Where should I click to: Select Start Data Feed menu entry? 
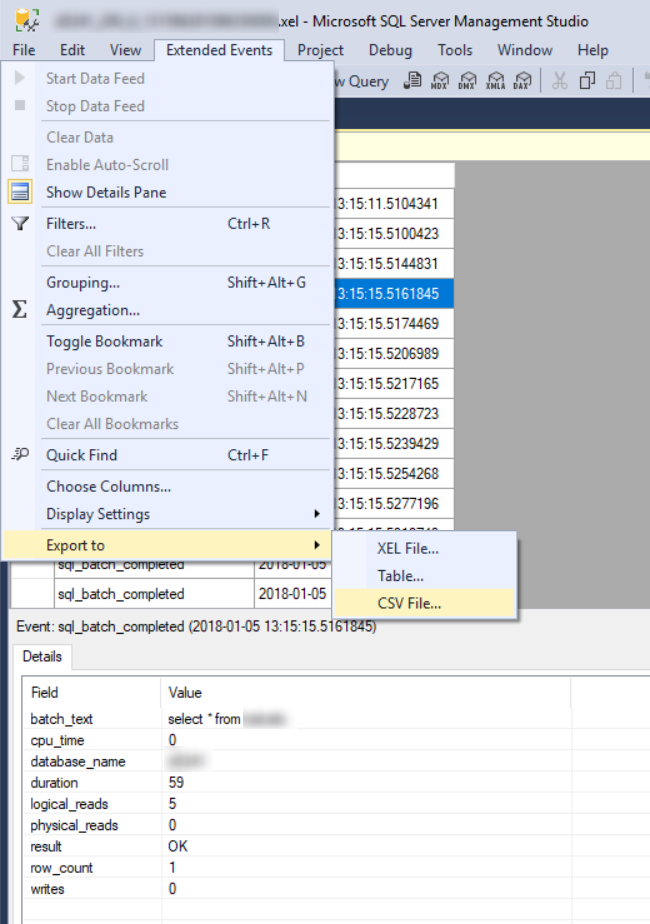point(168,78)
